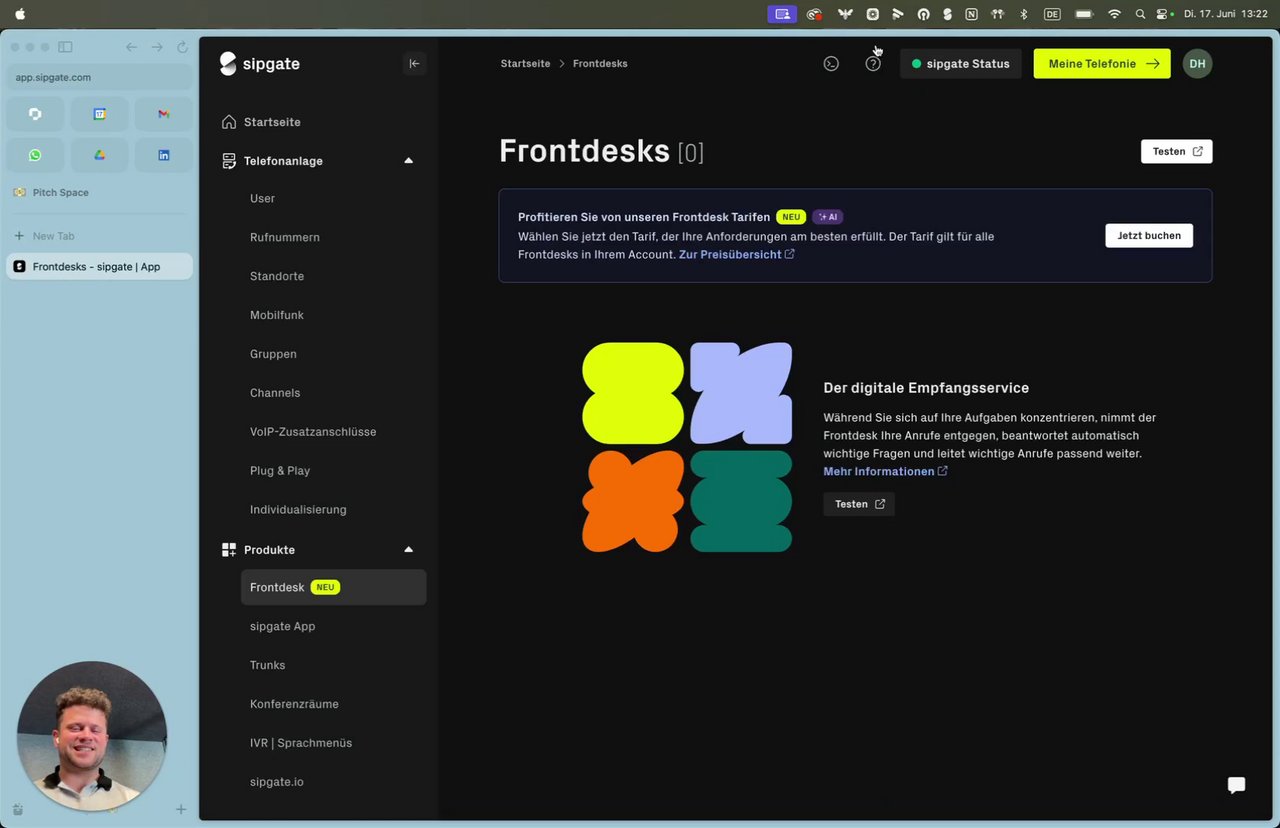Open sipgate App in the sidebar
This screenshot has height=828, width=1280.
282,626
